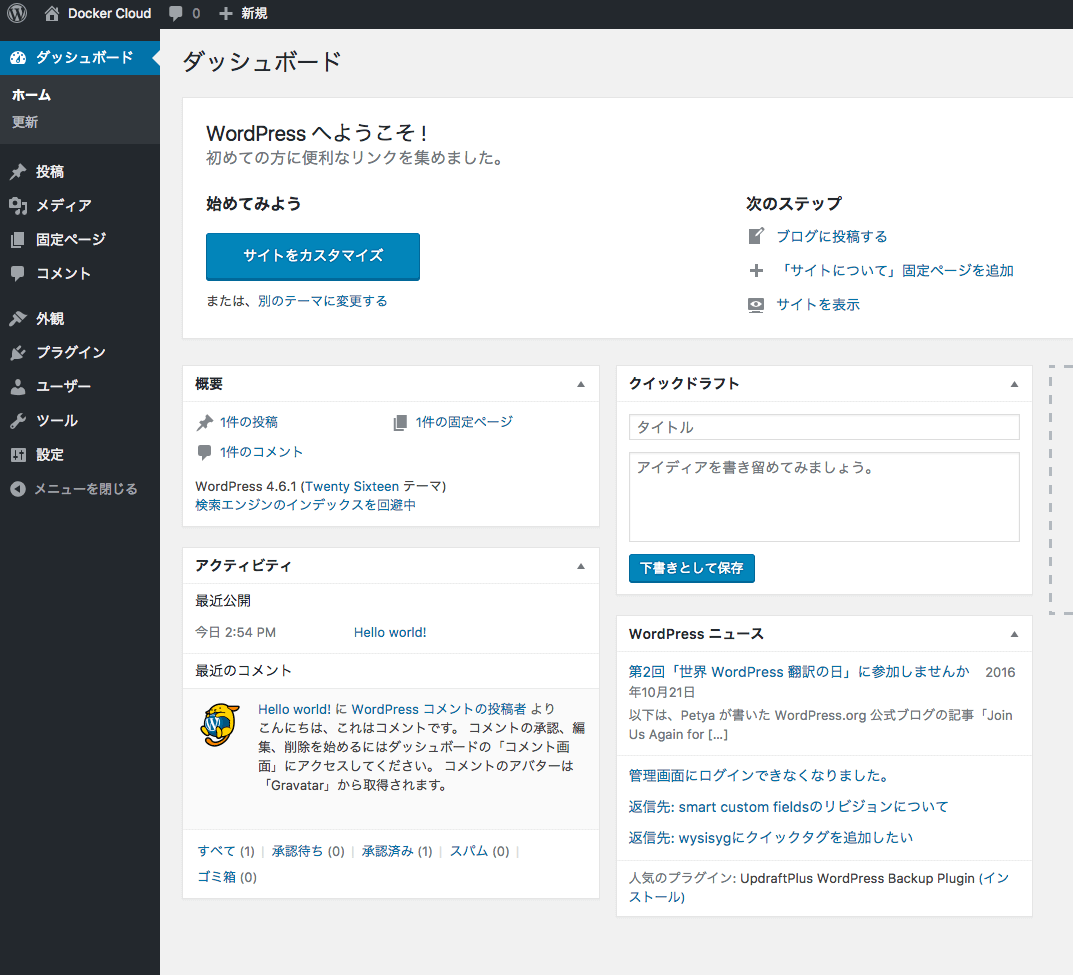
Task: Click the page icon beside 1件の固定ページ
Action: click(400, 423)
